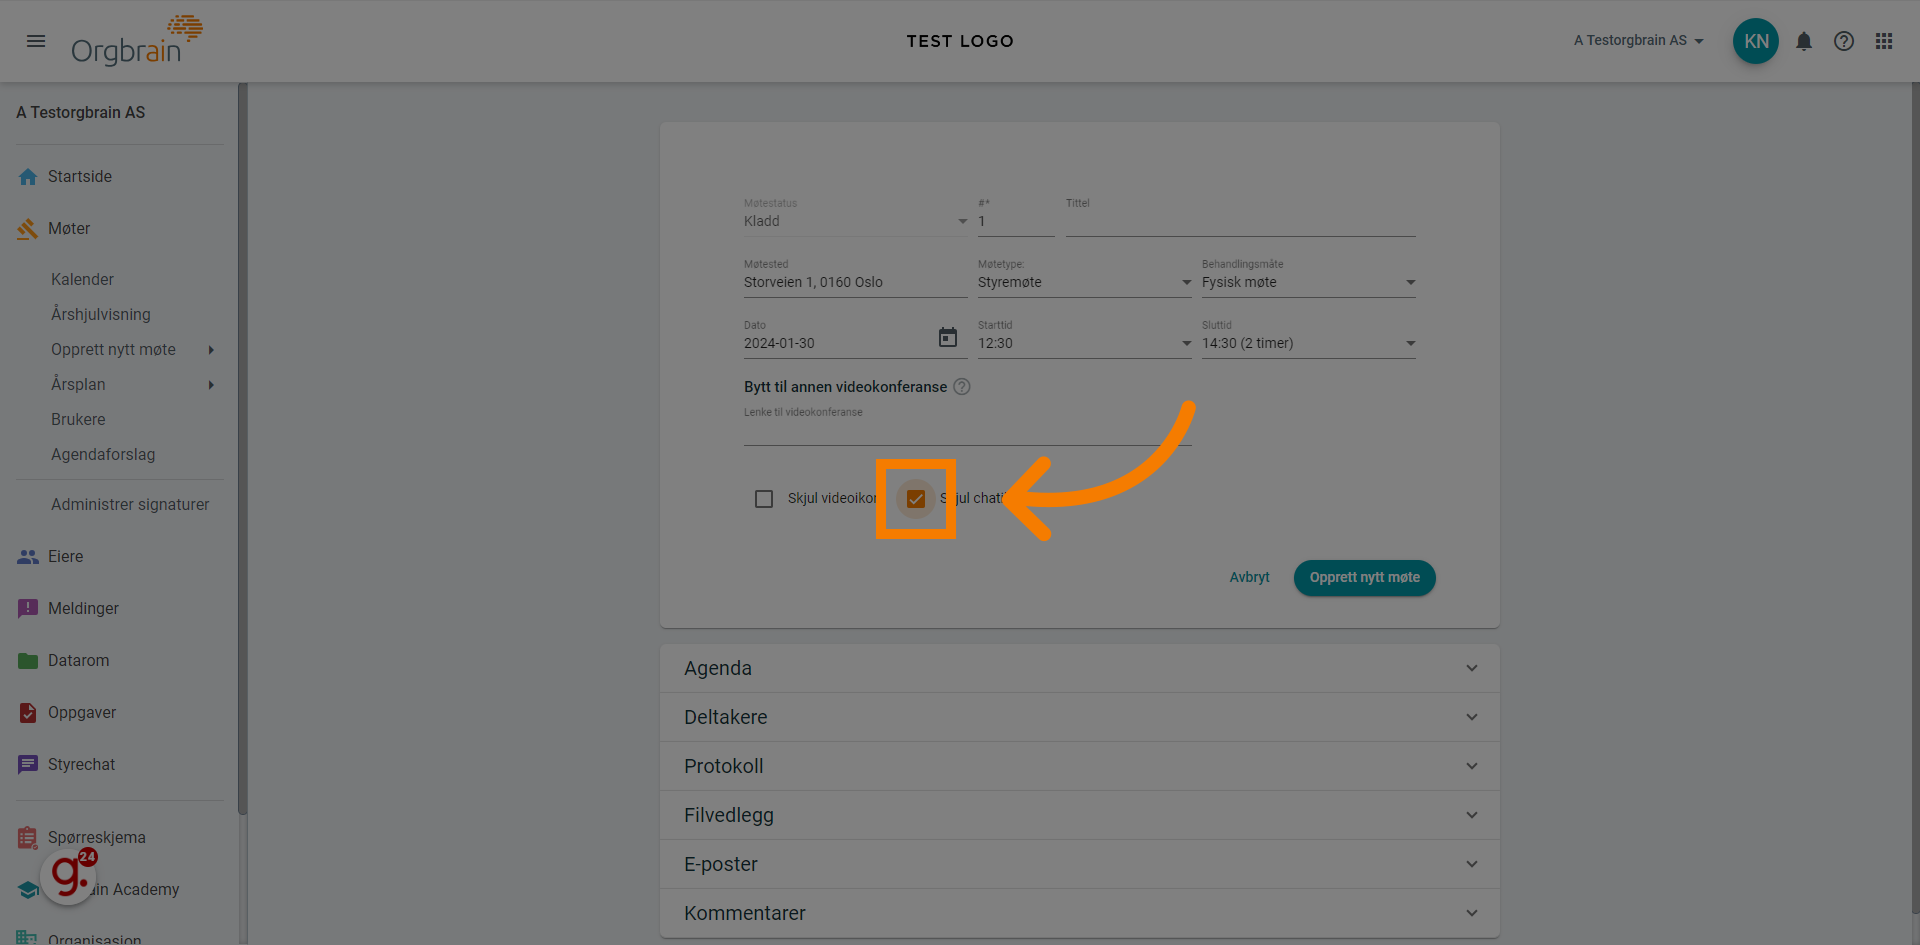Open the Behandlingsmåte Fysisk møte dropdown

1309,283
